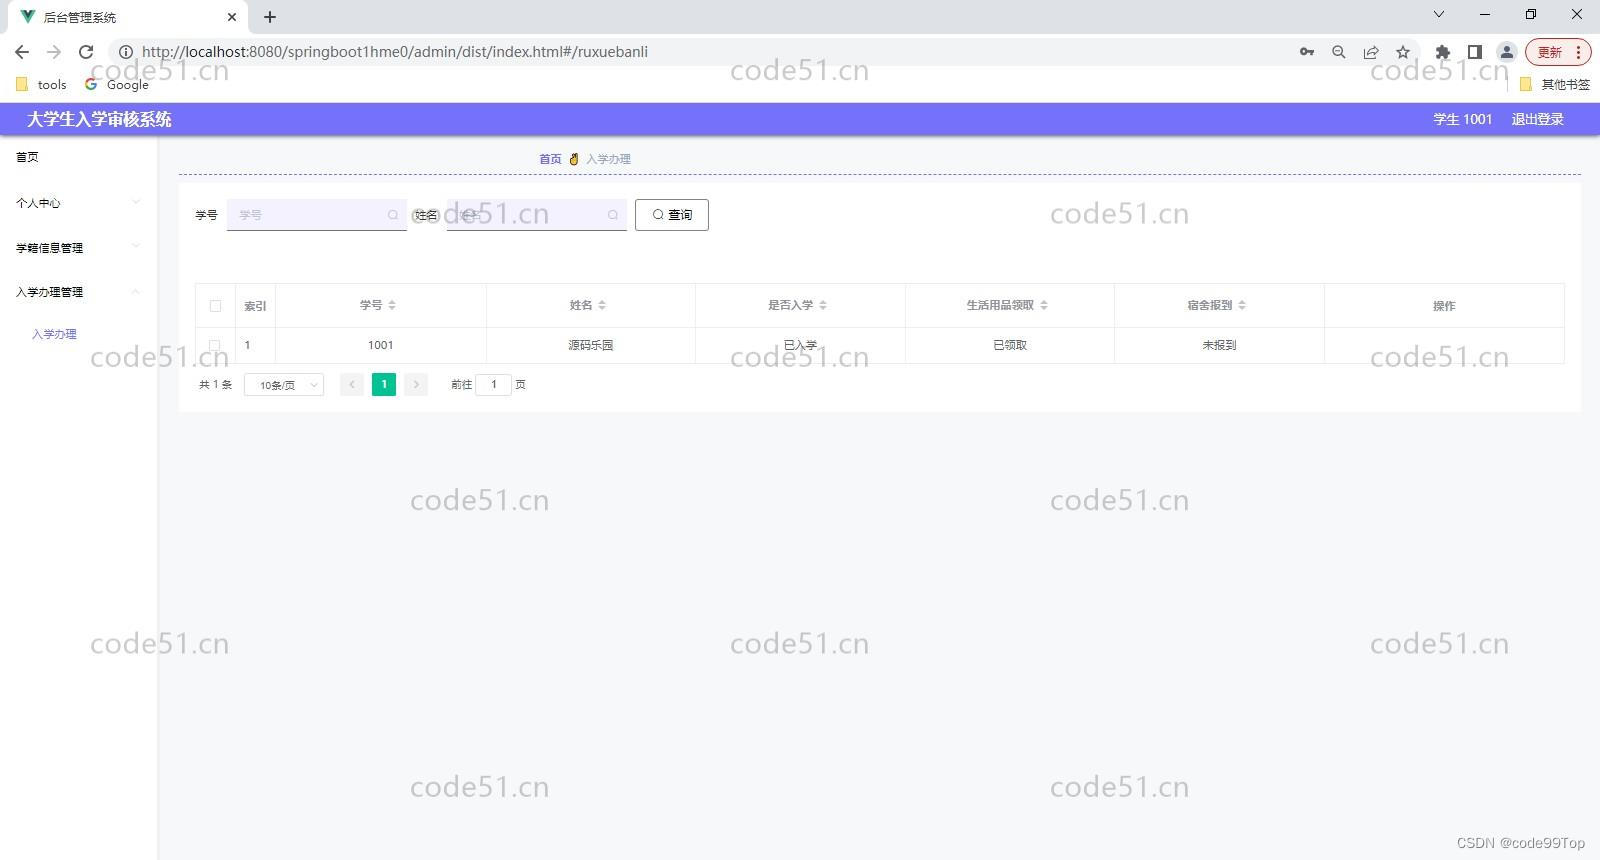Tick the select-all checkbox in table header
The width and height of the screenshot is (1600, 860).
pos(215,306)
